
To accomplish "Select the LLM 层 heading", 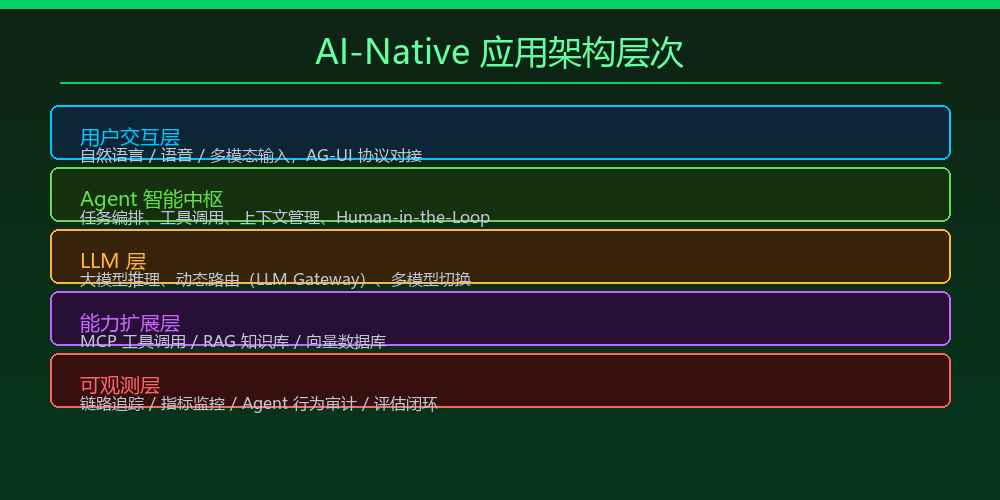I will [113, 260].
